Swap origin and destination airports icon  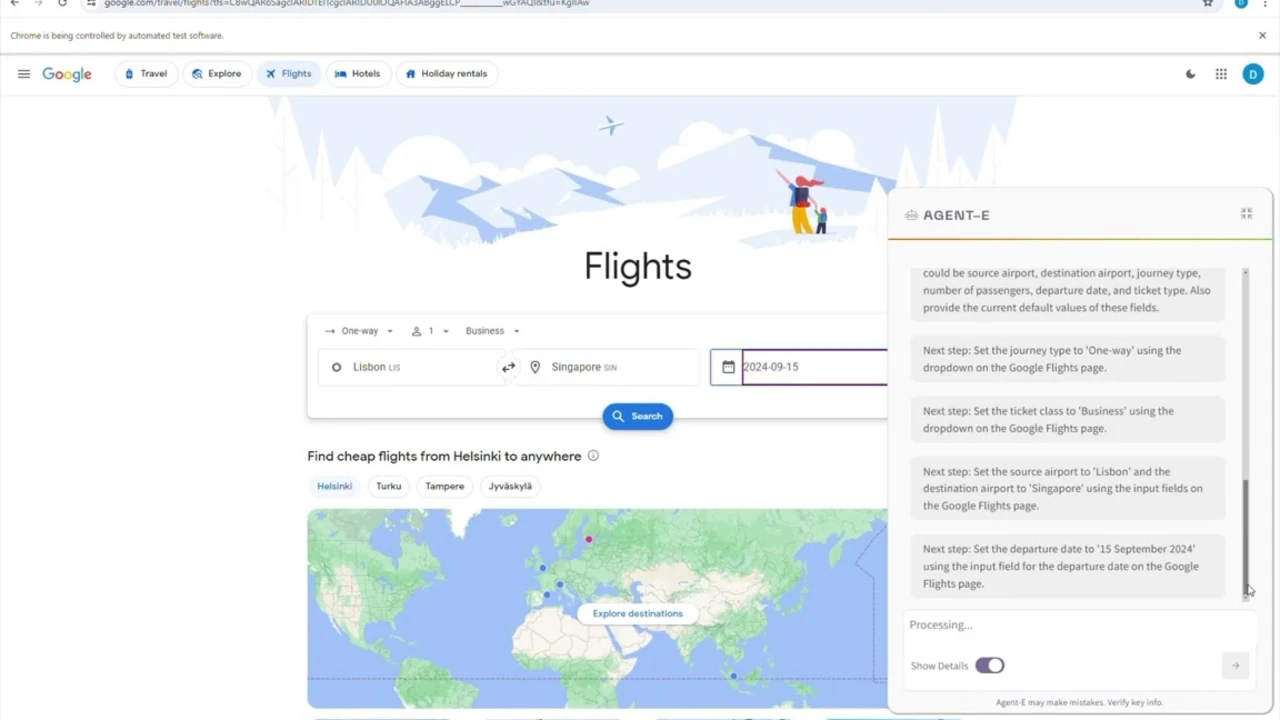[508, 367]
